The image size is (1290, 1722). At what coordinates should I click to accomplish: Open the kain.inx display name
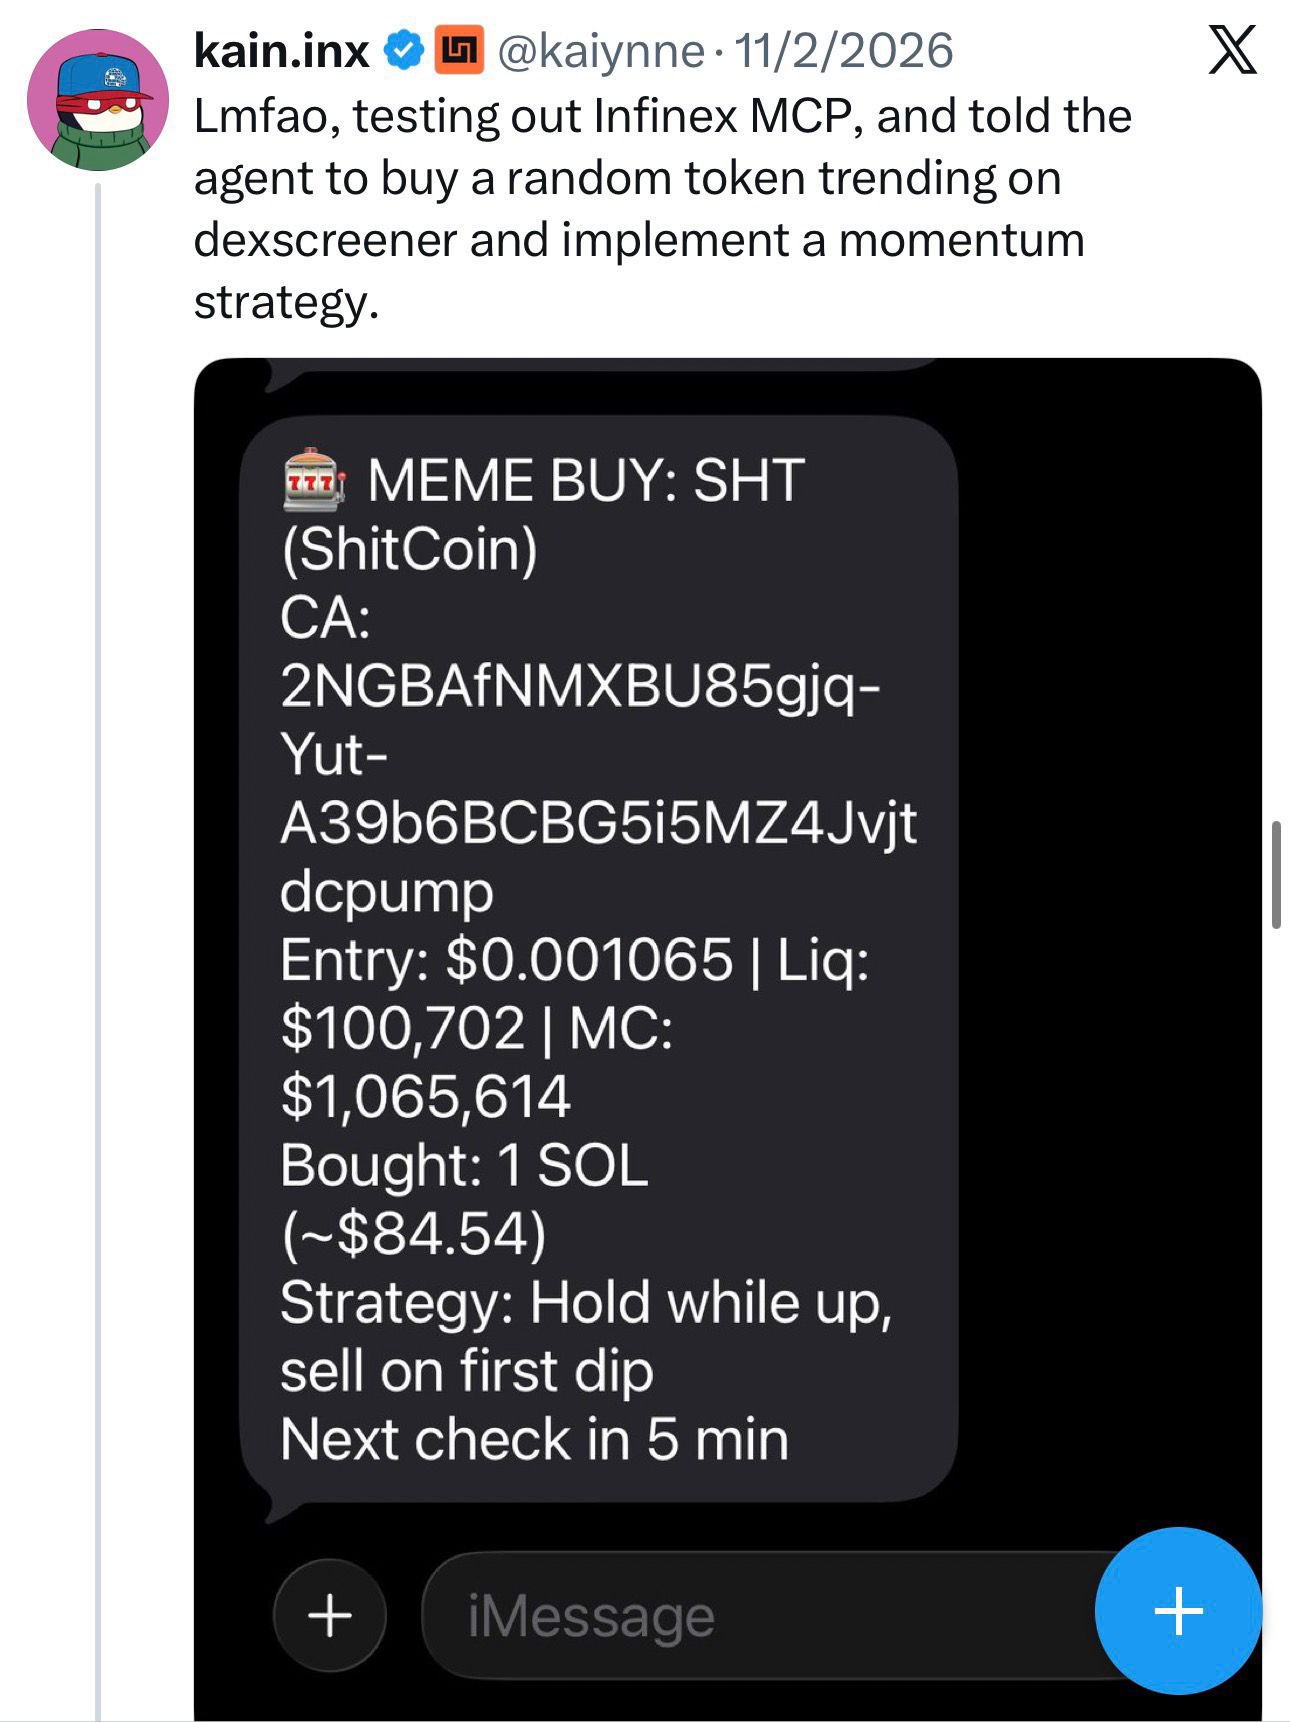click(x=281, y=52)
